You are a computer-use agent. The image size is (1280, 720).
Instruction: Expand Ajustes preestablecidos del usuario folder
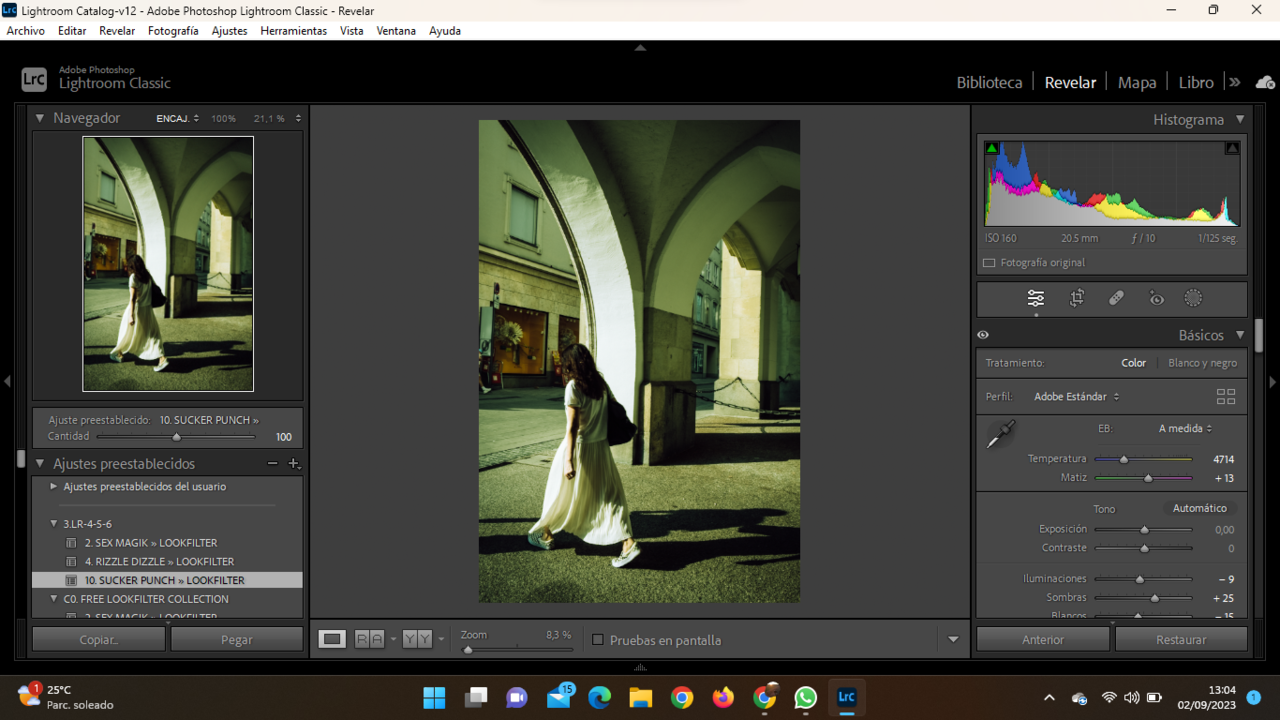pos(54,487)
